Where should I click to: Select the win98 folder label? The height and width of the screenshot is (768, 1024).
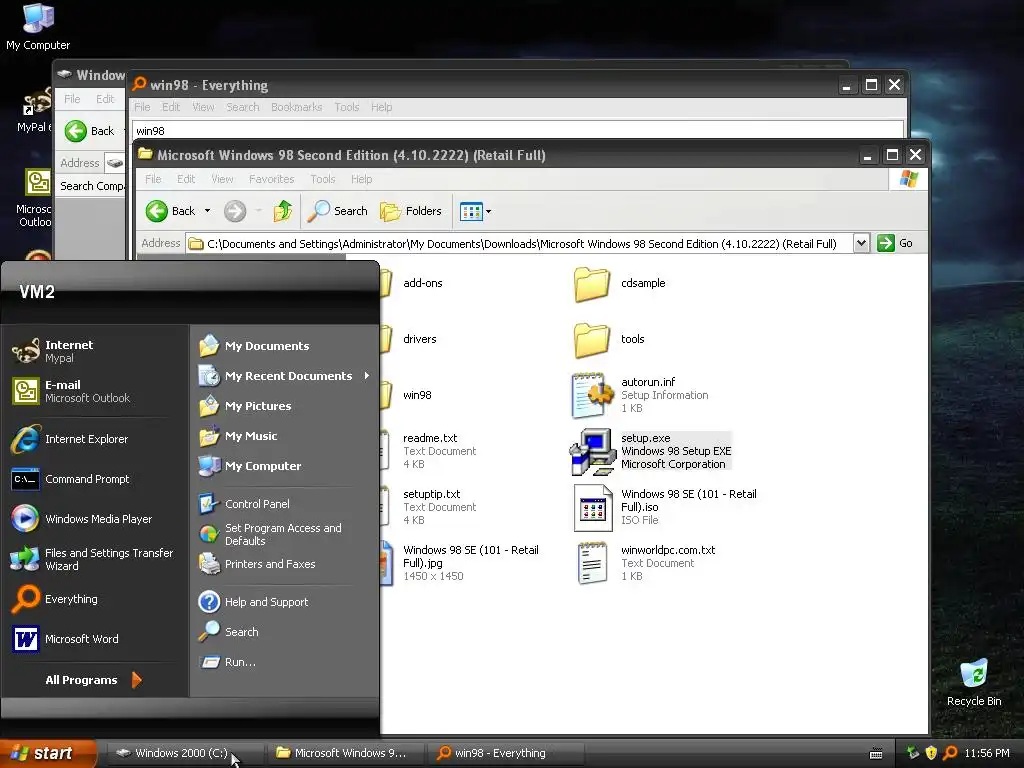417,396
